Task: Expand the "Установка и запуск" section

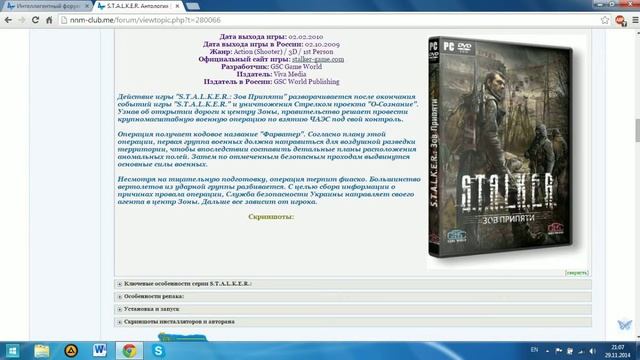Action: 353,309
